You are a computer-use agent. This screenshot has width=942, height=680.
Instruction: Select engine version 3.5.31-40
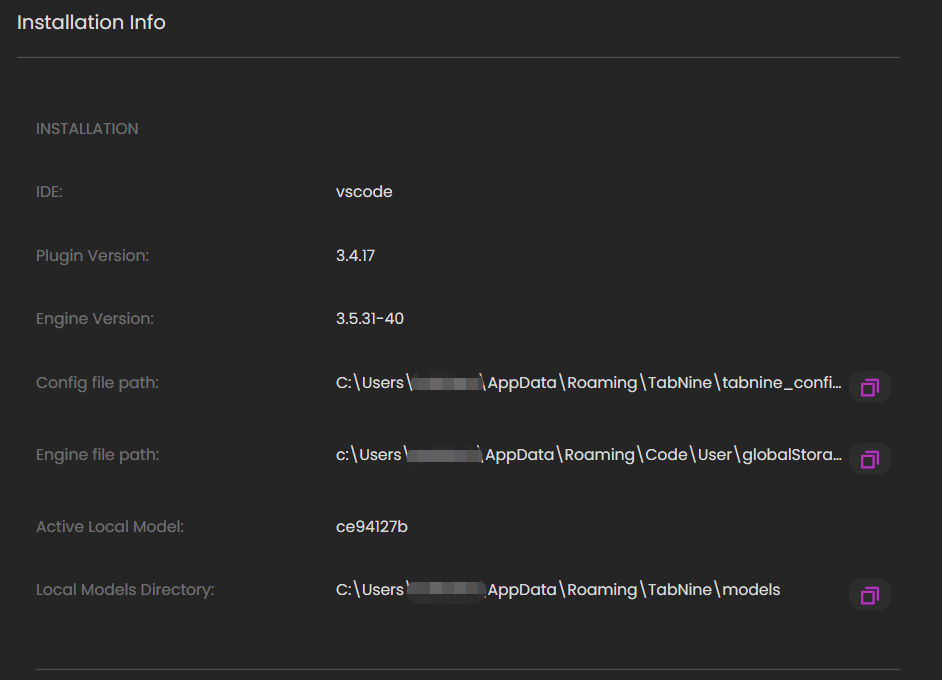(369, 318)
